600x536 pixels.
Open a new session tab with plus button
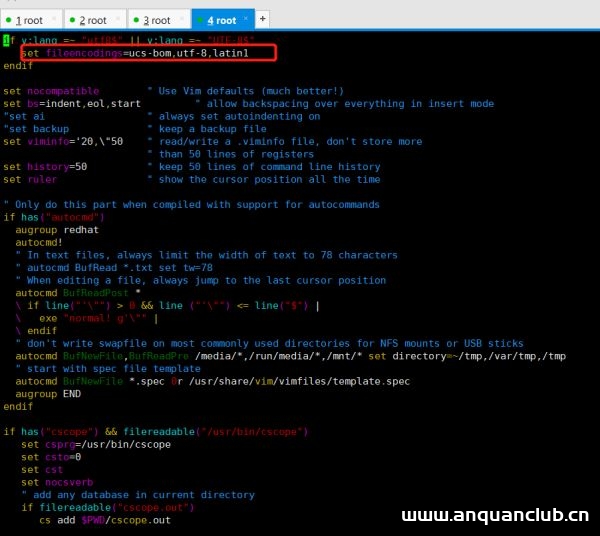(263, 19)
